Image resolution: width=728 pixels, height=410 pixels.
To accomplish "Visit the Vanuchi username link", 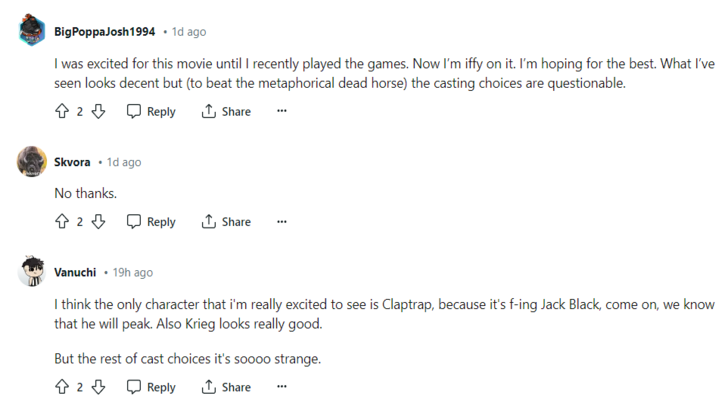I will pyautogui.click(x=75, y=272).
